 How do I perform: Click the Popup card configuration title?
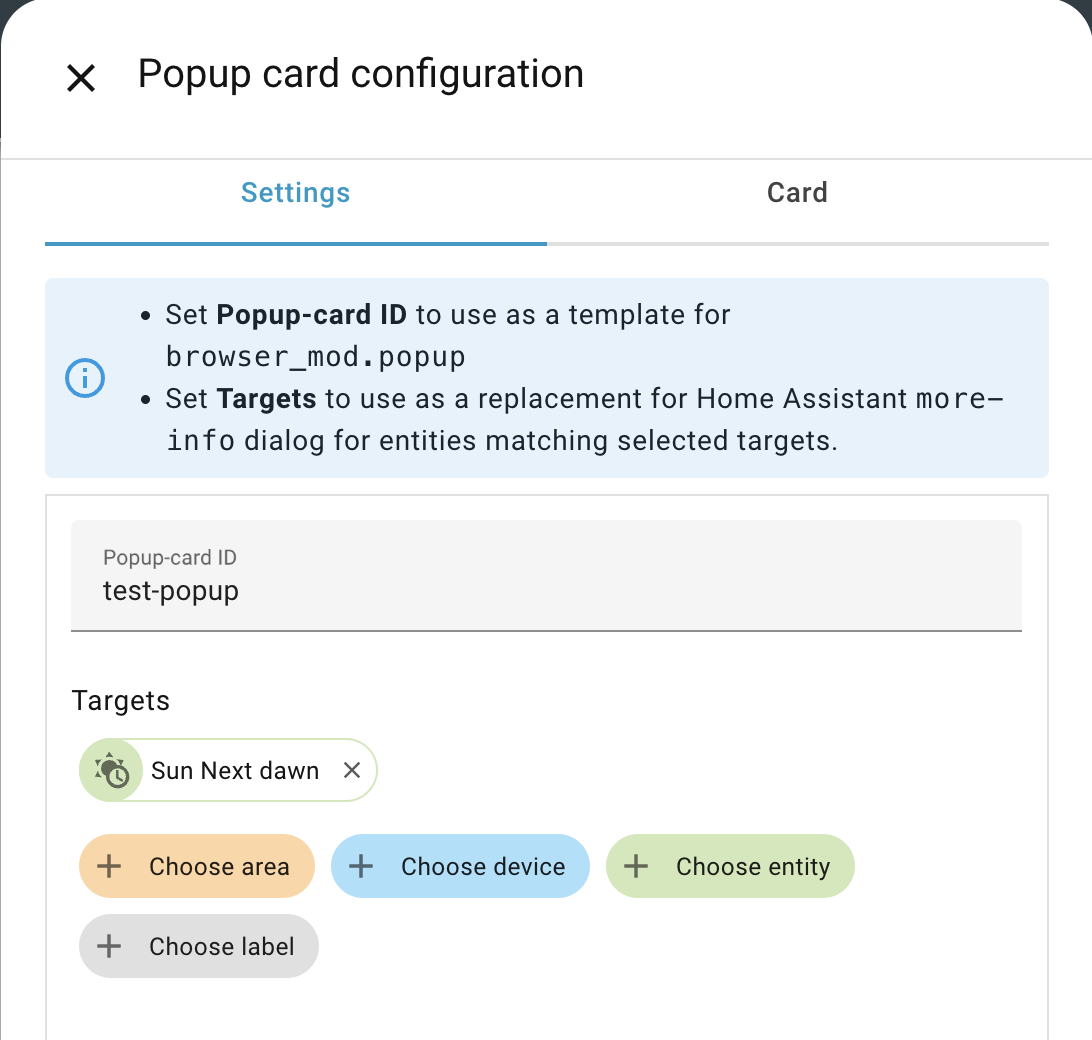(x=361, y=73)
